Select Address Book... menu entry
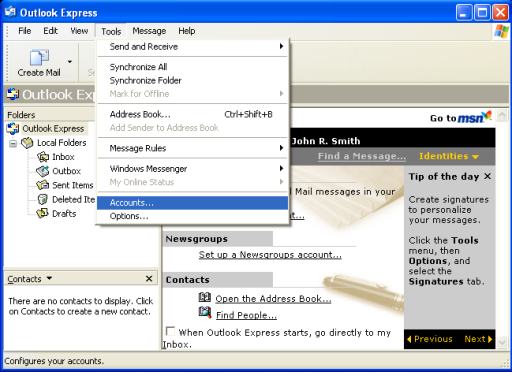 pyautogui.click(x=192, y=114)
